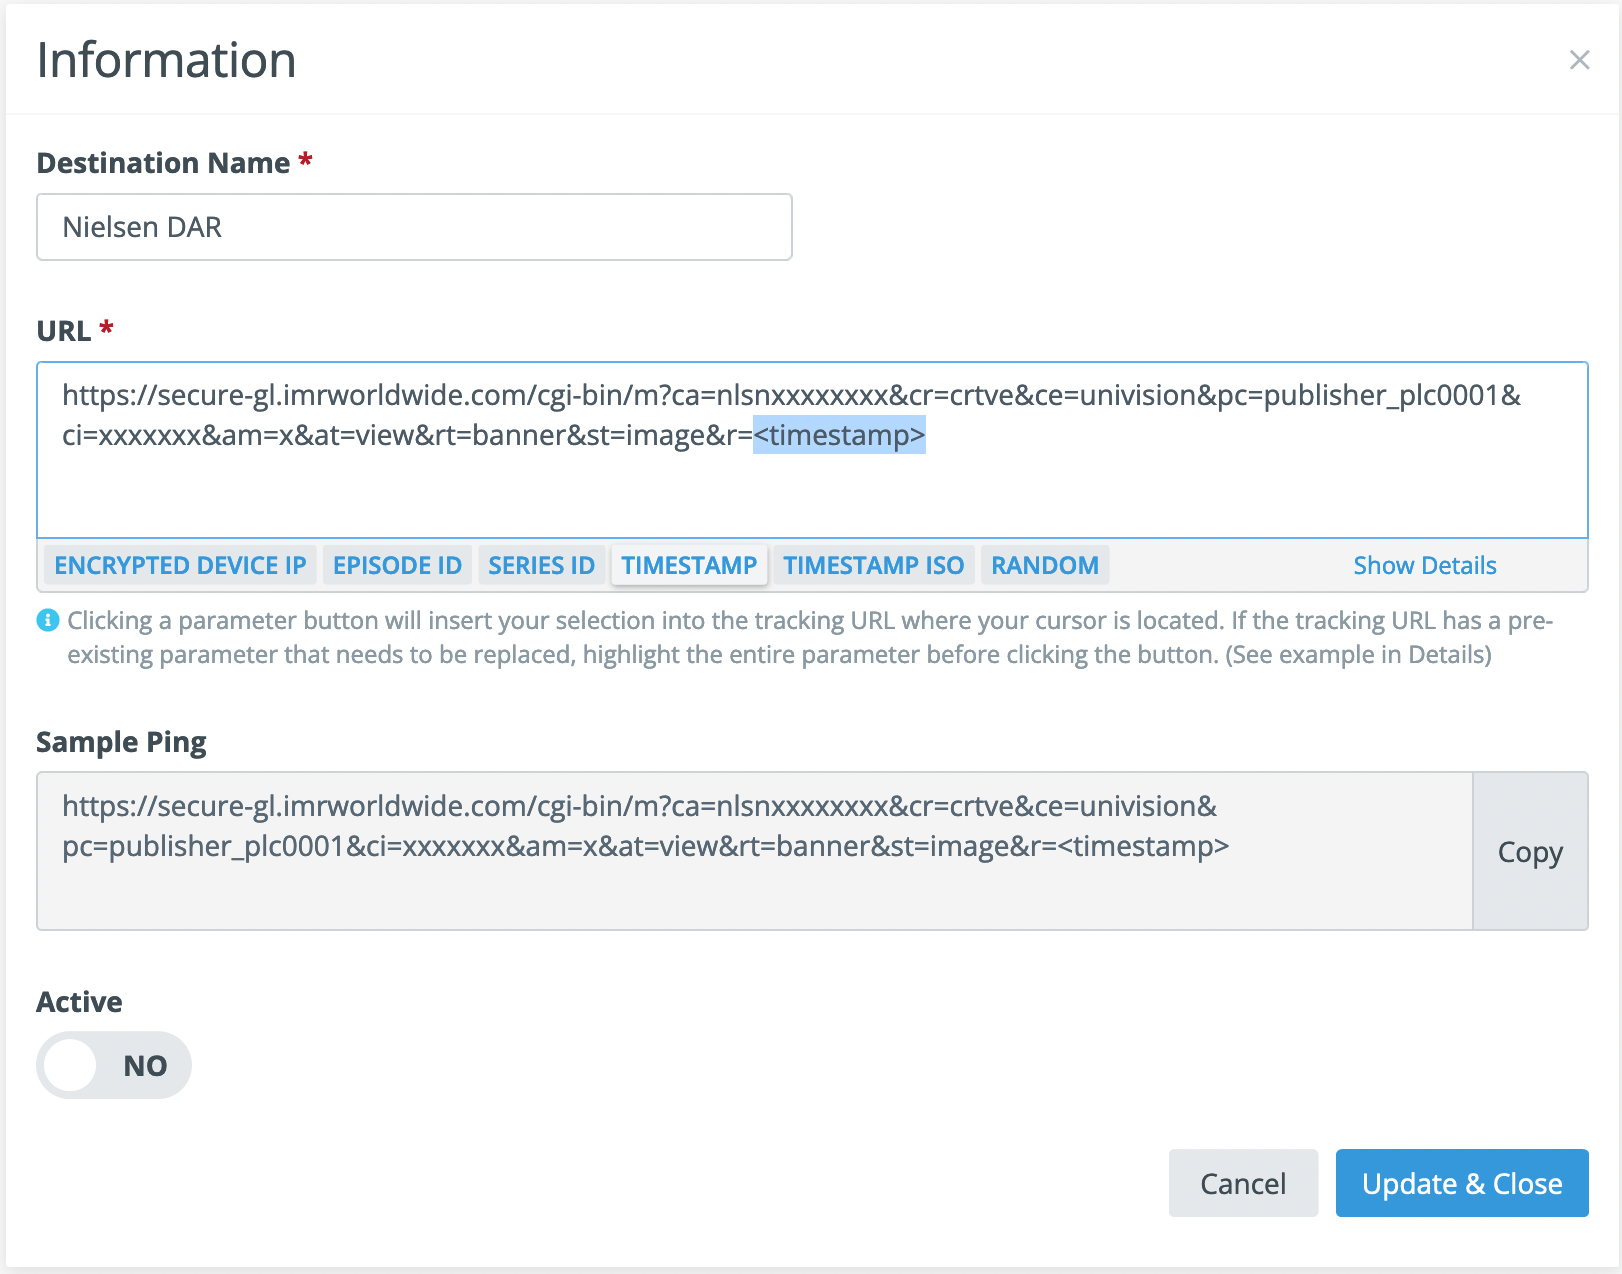Click the Information dialog heading
This screenshot has width=1622, height=1274.
167,60
